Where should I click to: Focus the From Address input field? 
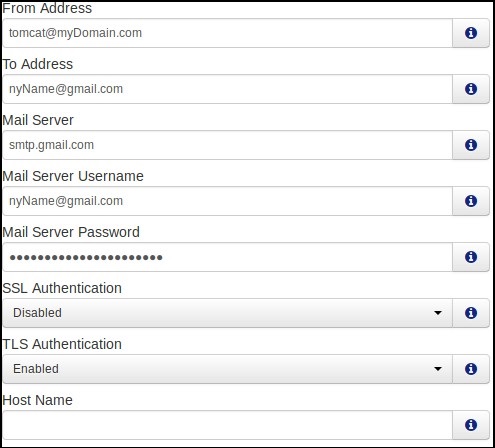coord(227,33)
